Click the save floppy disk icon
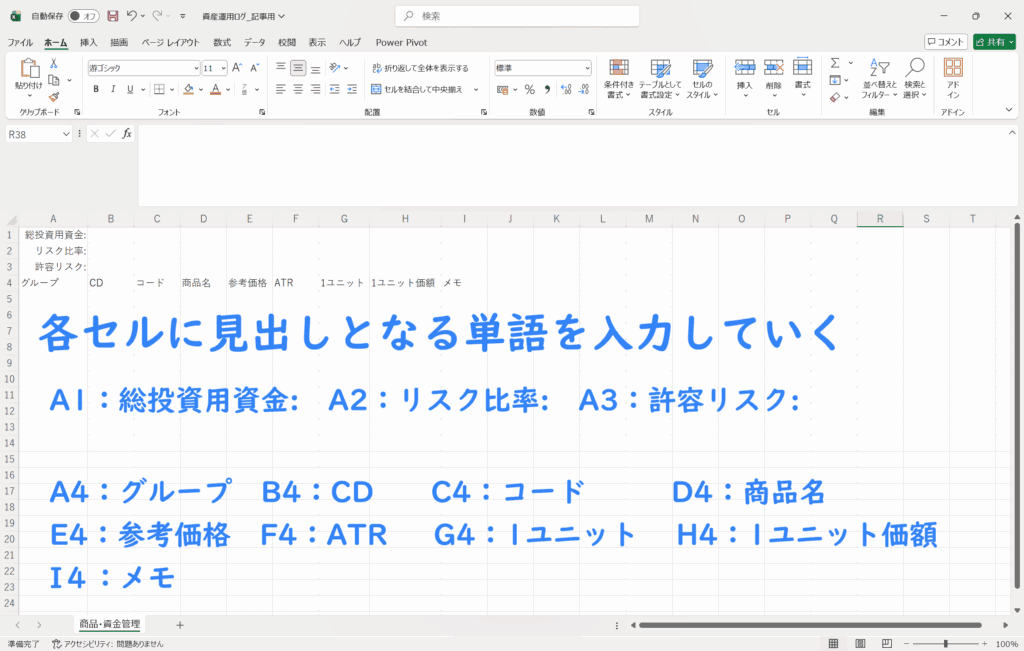 click(112, 16)
